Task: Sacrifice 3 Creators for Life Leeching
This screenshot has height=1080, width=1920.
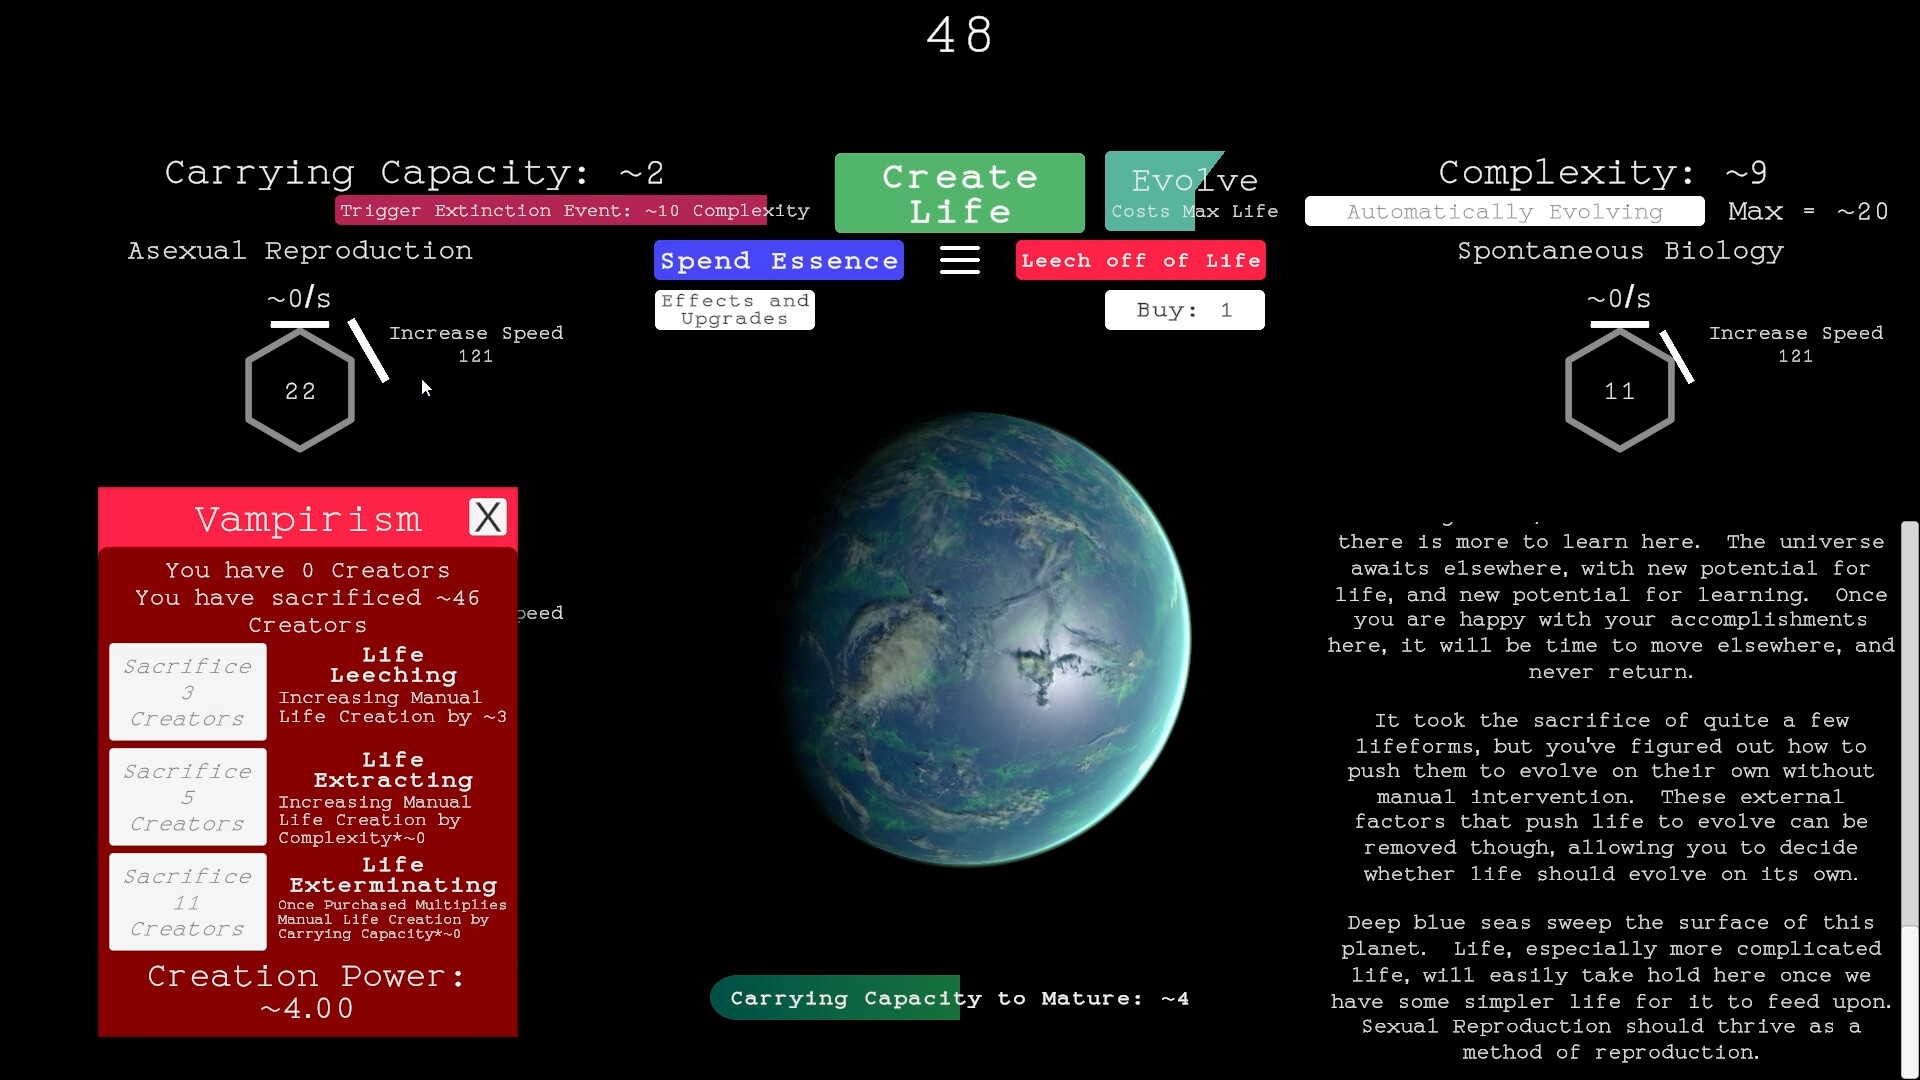Action: click(x=187, y=692)
